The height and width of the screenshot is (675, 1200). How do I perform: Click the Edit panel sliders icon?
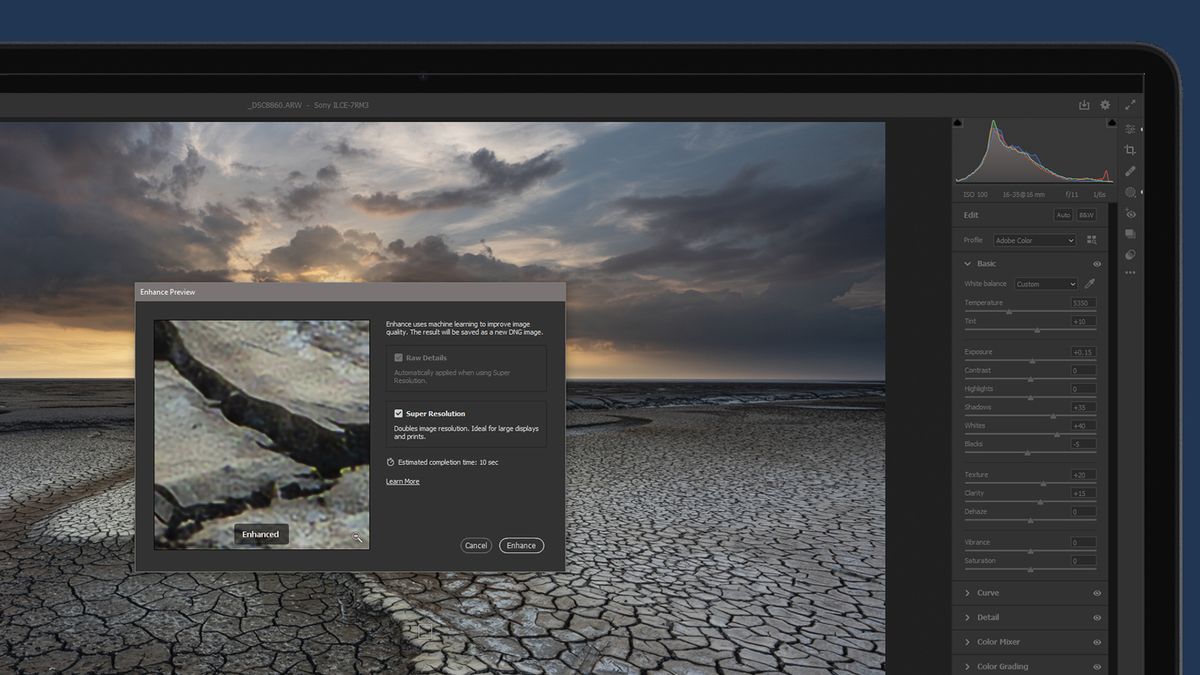pyautogui.click(x=1130, y=129)
